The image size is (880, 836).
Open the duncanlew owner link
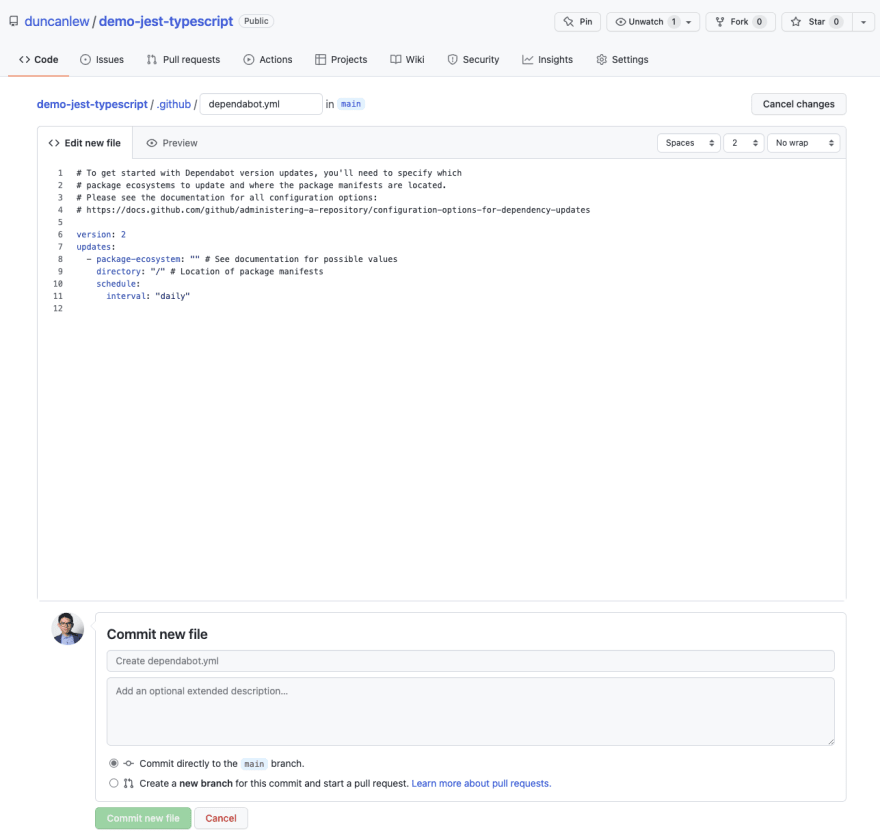click(x=57, y=21)
